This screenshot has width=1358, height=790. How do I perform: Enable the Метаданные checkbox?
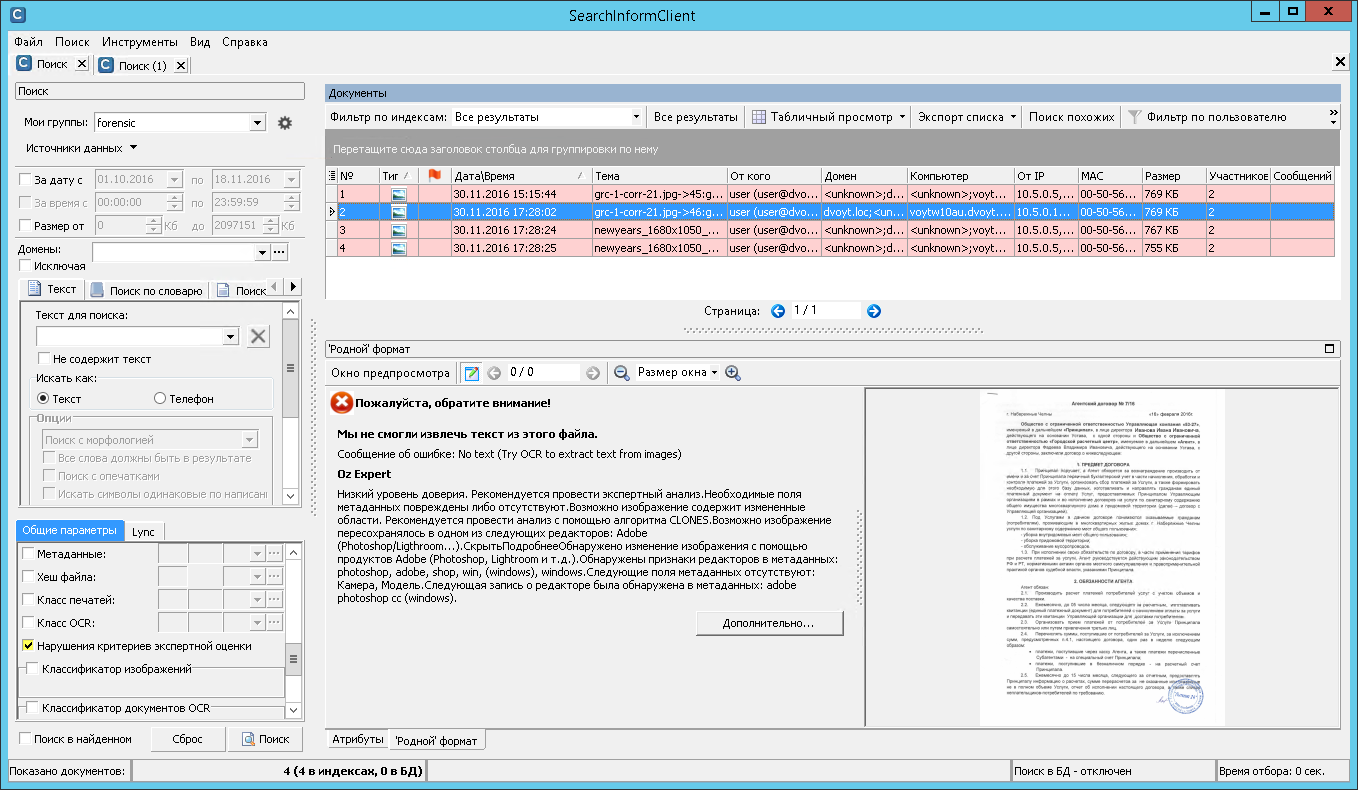[28, 553]
